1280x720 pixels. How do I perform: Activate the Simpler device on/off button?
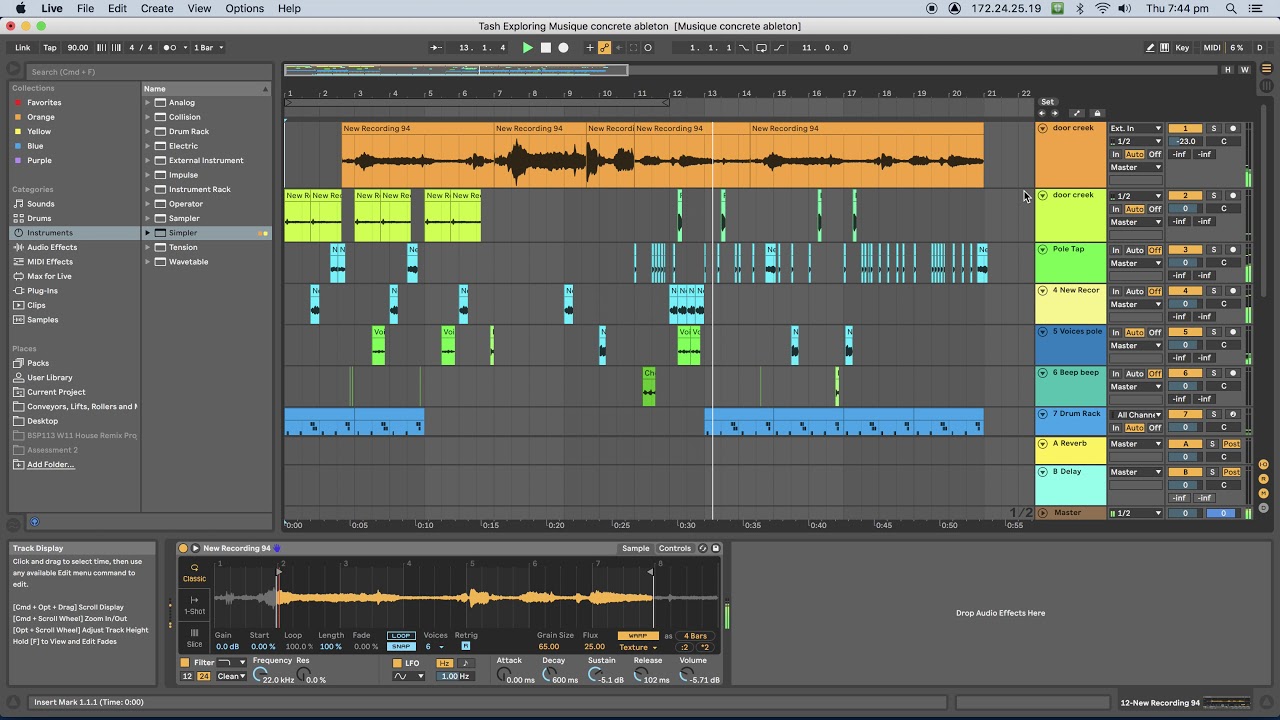coord(183,548)
